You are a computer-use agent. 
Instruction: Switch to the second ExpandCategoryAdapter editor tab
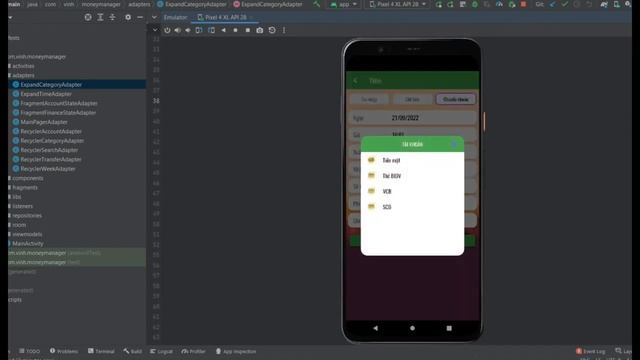pyautogui.click(x=268, y=4)
